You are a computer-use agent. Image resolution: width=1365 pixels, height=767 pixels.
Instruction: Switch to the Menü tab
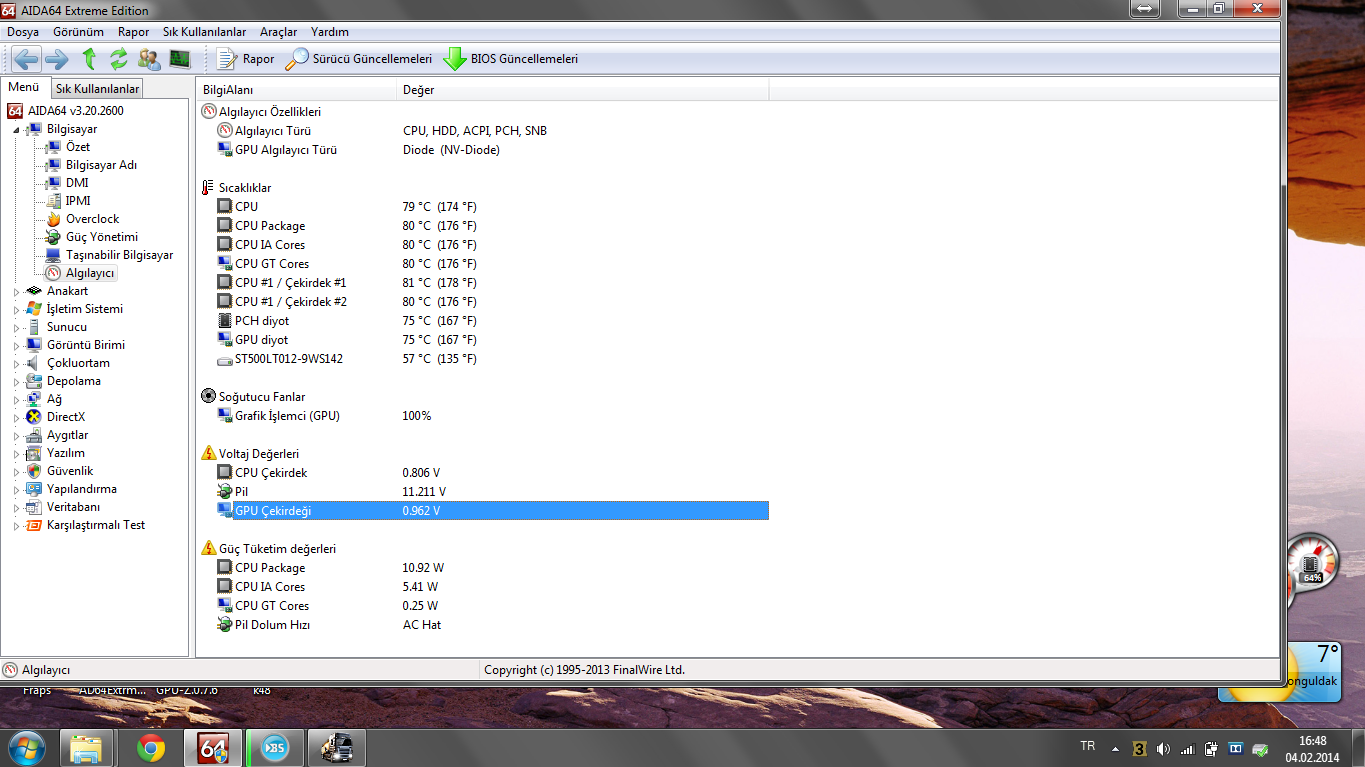(x=24, y=87)
